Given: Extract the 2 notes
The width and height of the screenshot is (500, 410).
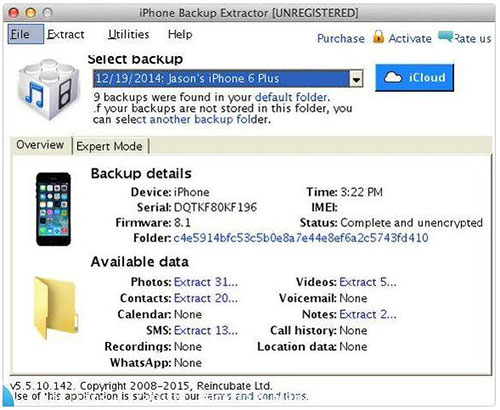Looking at the screenshot, I should [368, 314].
